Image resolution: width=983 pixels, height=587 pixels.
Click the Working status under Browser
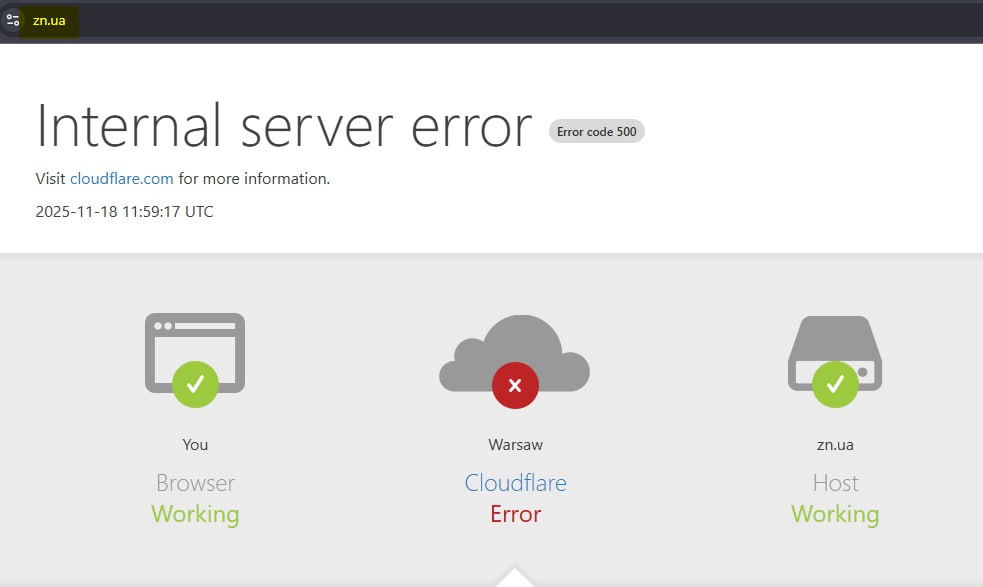[195, 514]
